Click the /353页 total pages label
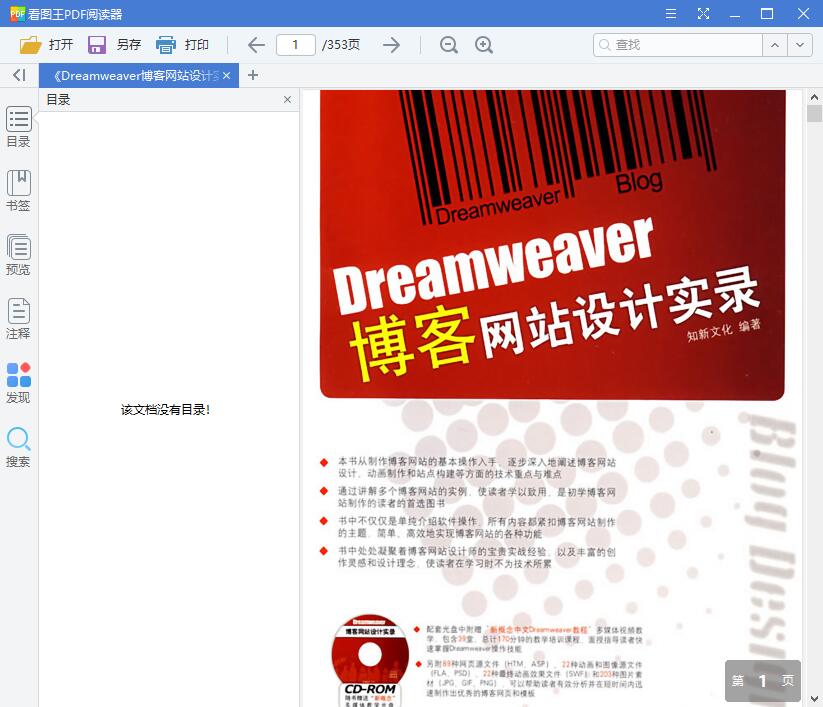 click(x=341, y=45)
